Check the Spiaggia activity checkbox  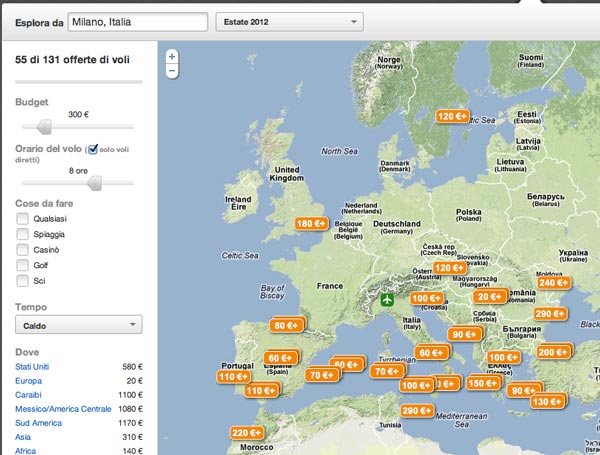click(x=22, y=234)
